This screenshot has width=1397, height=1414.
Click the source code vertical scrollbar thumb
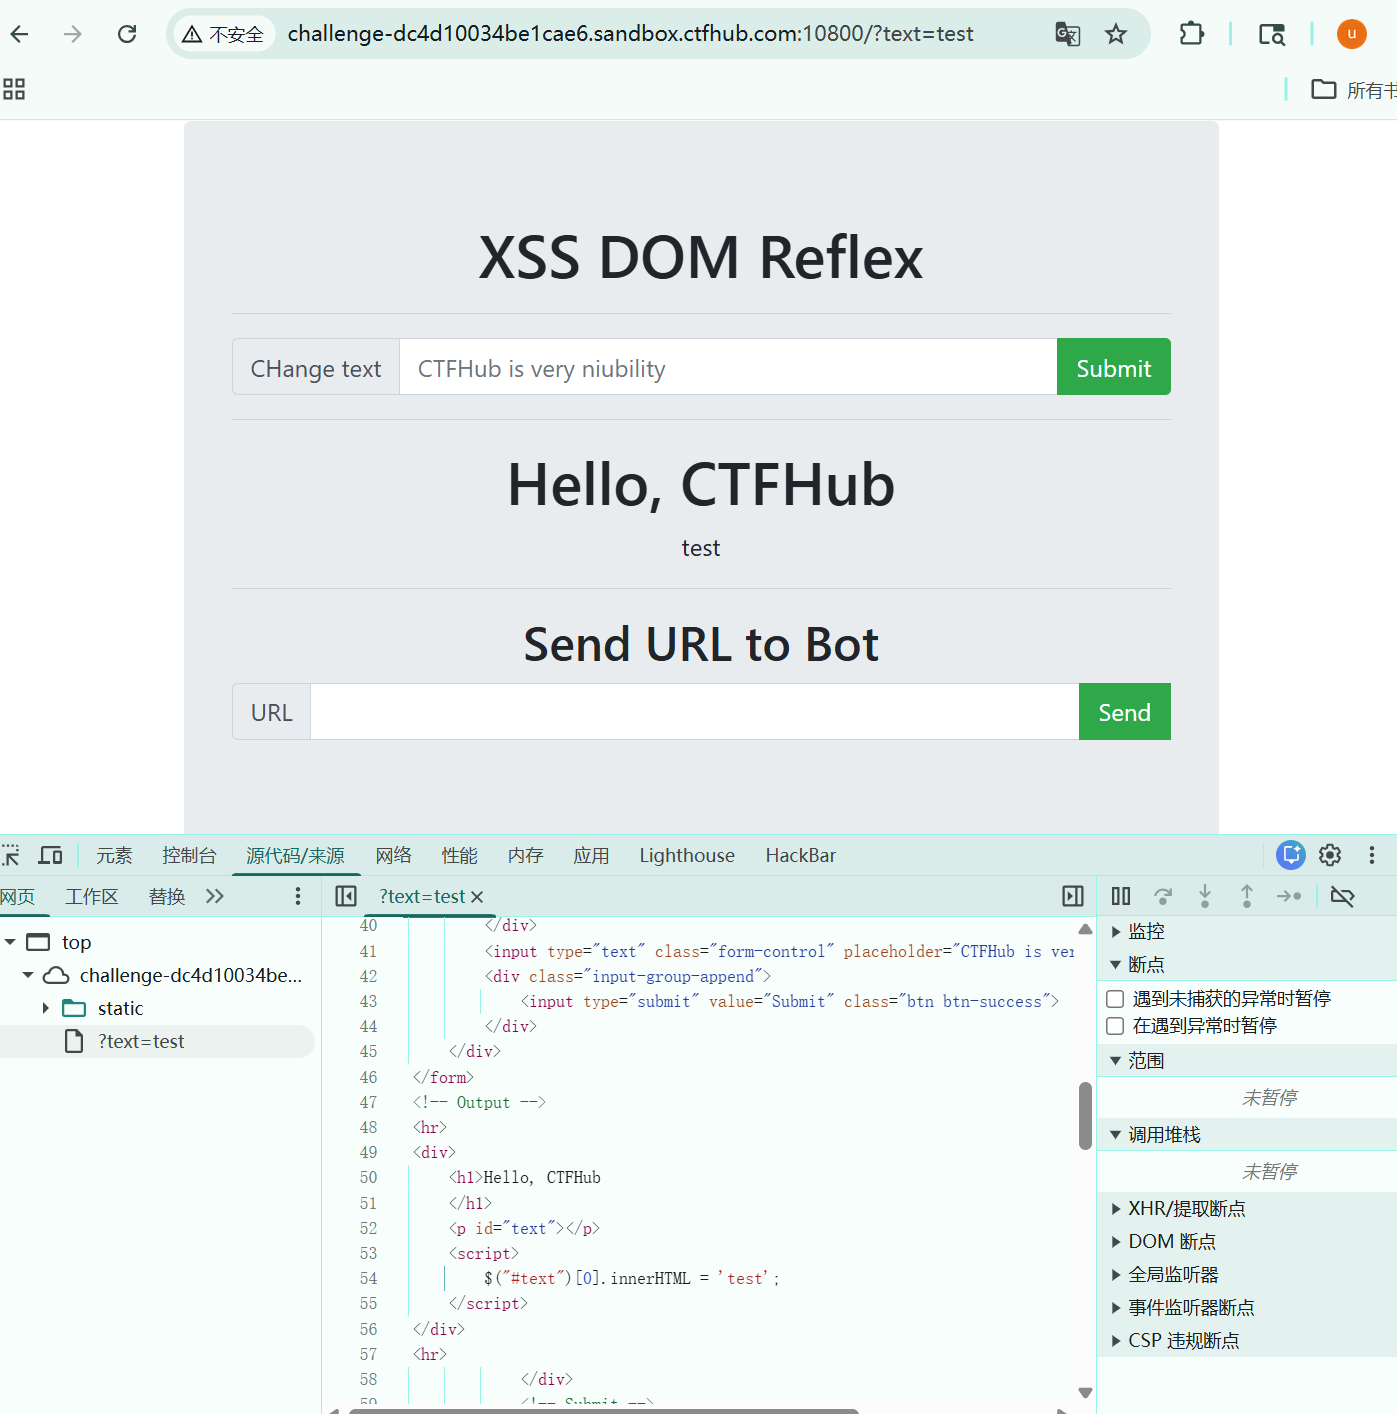(x=1085, y=1116)
